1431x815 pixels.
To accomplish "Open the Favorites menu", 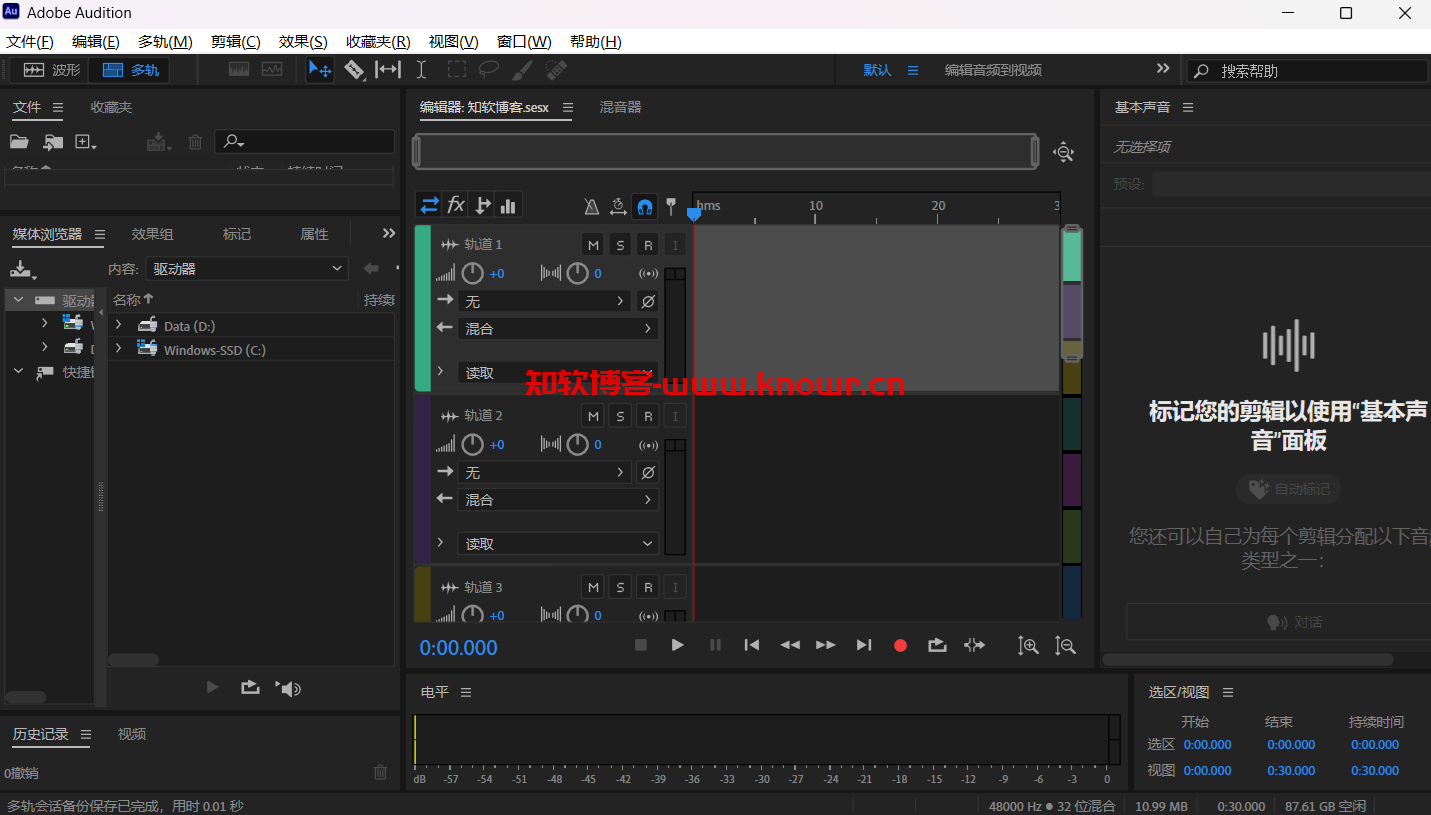I will pyautogui.click(x=378, y=41).
